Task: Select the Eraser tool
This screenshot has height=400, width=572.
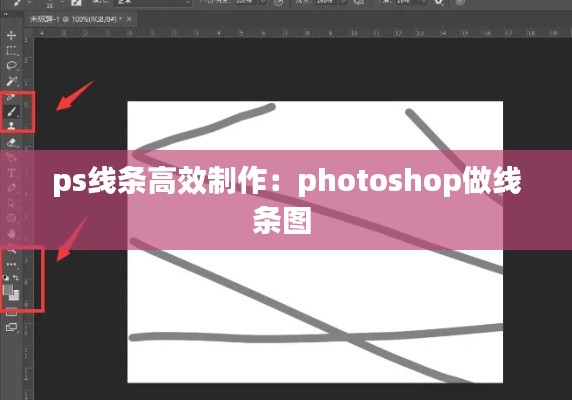Action: [x=12, y=142]
